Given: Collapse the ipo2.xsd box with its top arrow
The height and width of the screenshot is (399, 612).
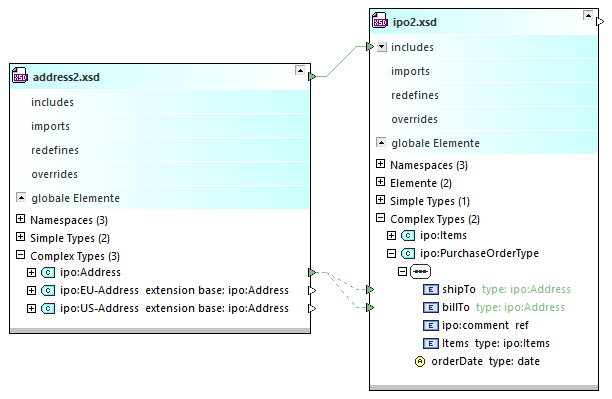Looking at the screenshot, I should (588, 15).
